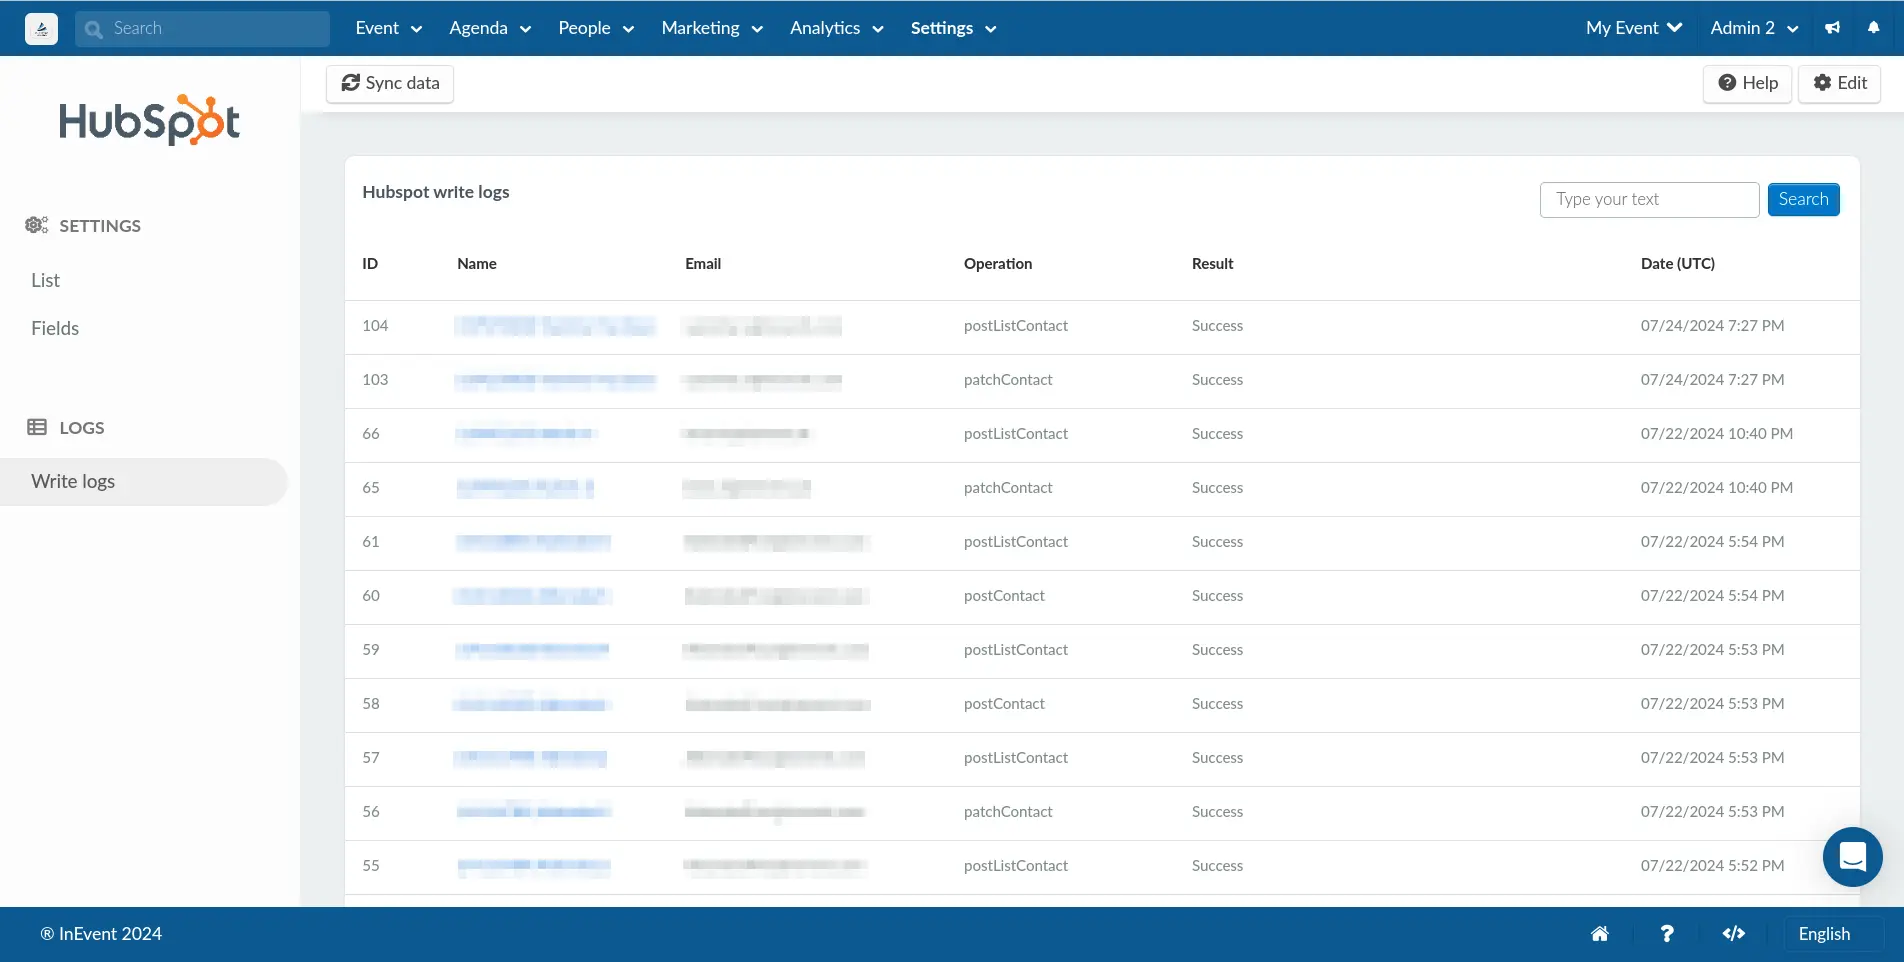The image size is (1904, 962).
Task: Click the SETTINGS section header
Action: pos(83,226)
